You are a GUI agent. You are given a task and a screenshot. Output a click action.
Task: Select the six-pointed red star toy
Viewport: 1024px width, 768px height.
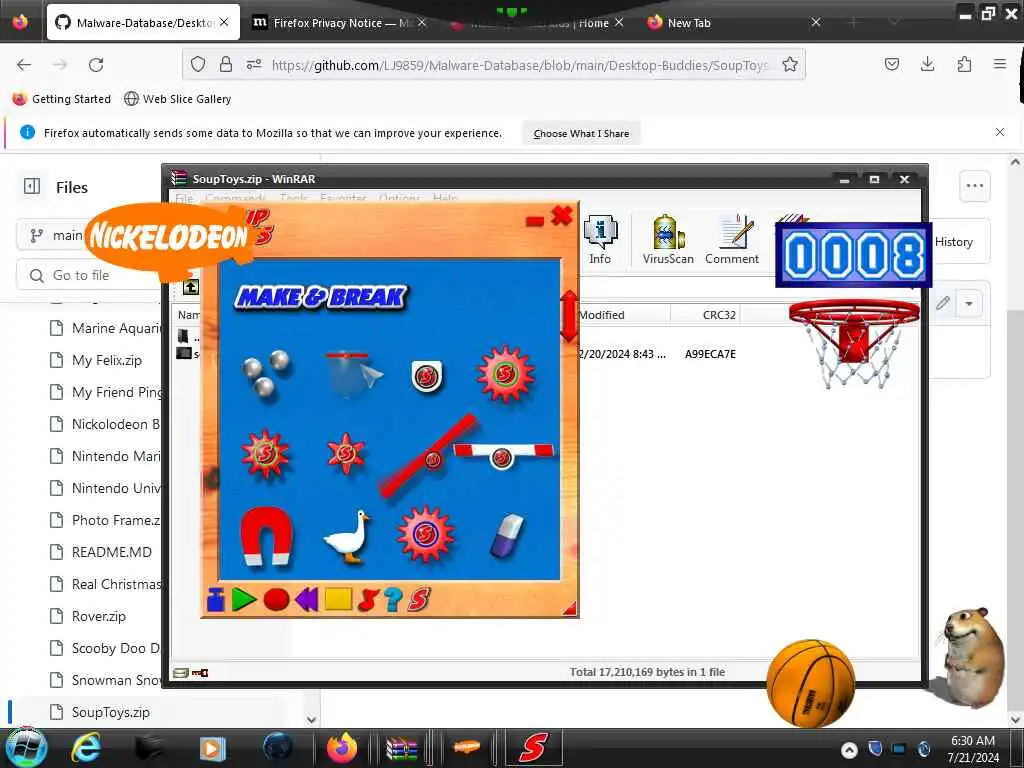tap(345, 453)
